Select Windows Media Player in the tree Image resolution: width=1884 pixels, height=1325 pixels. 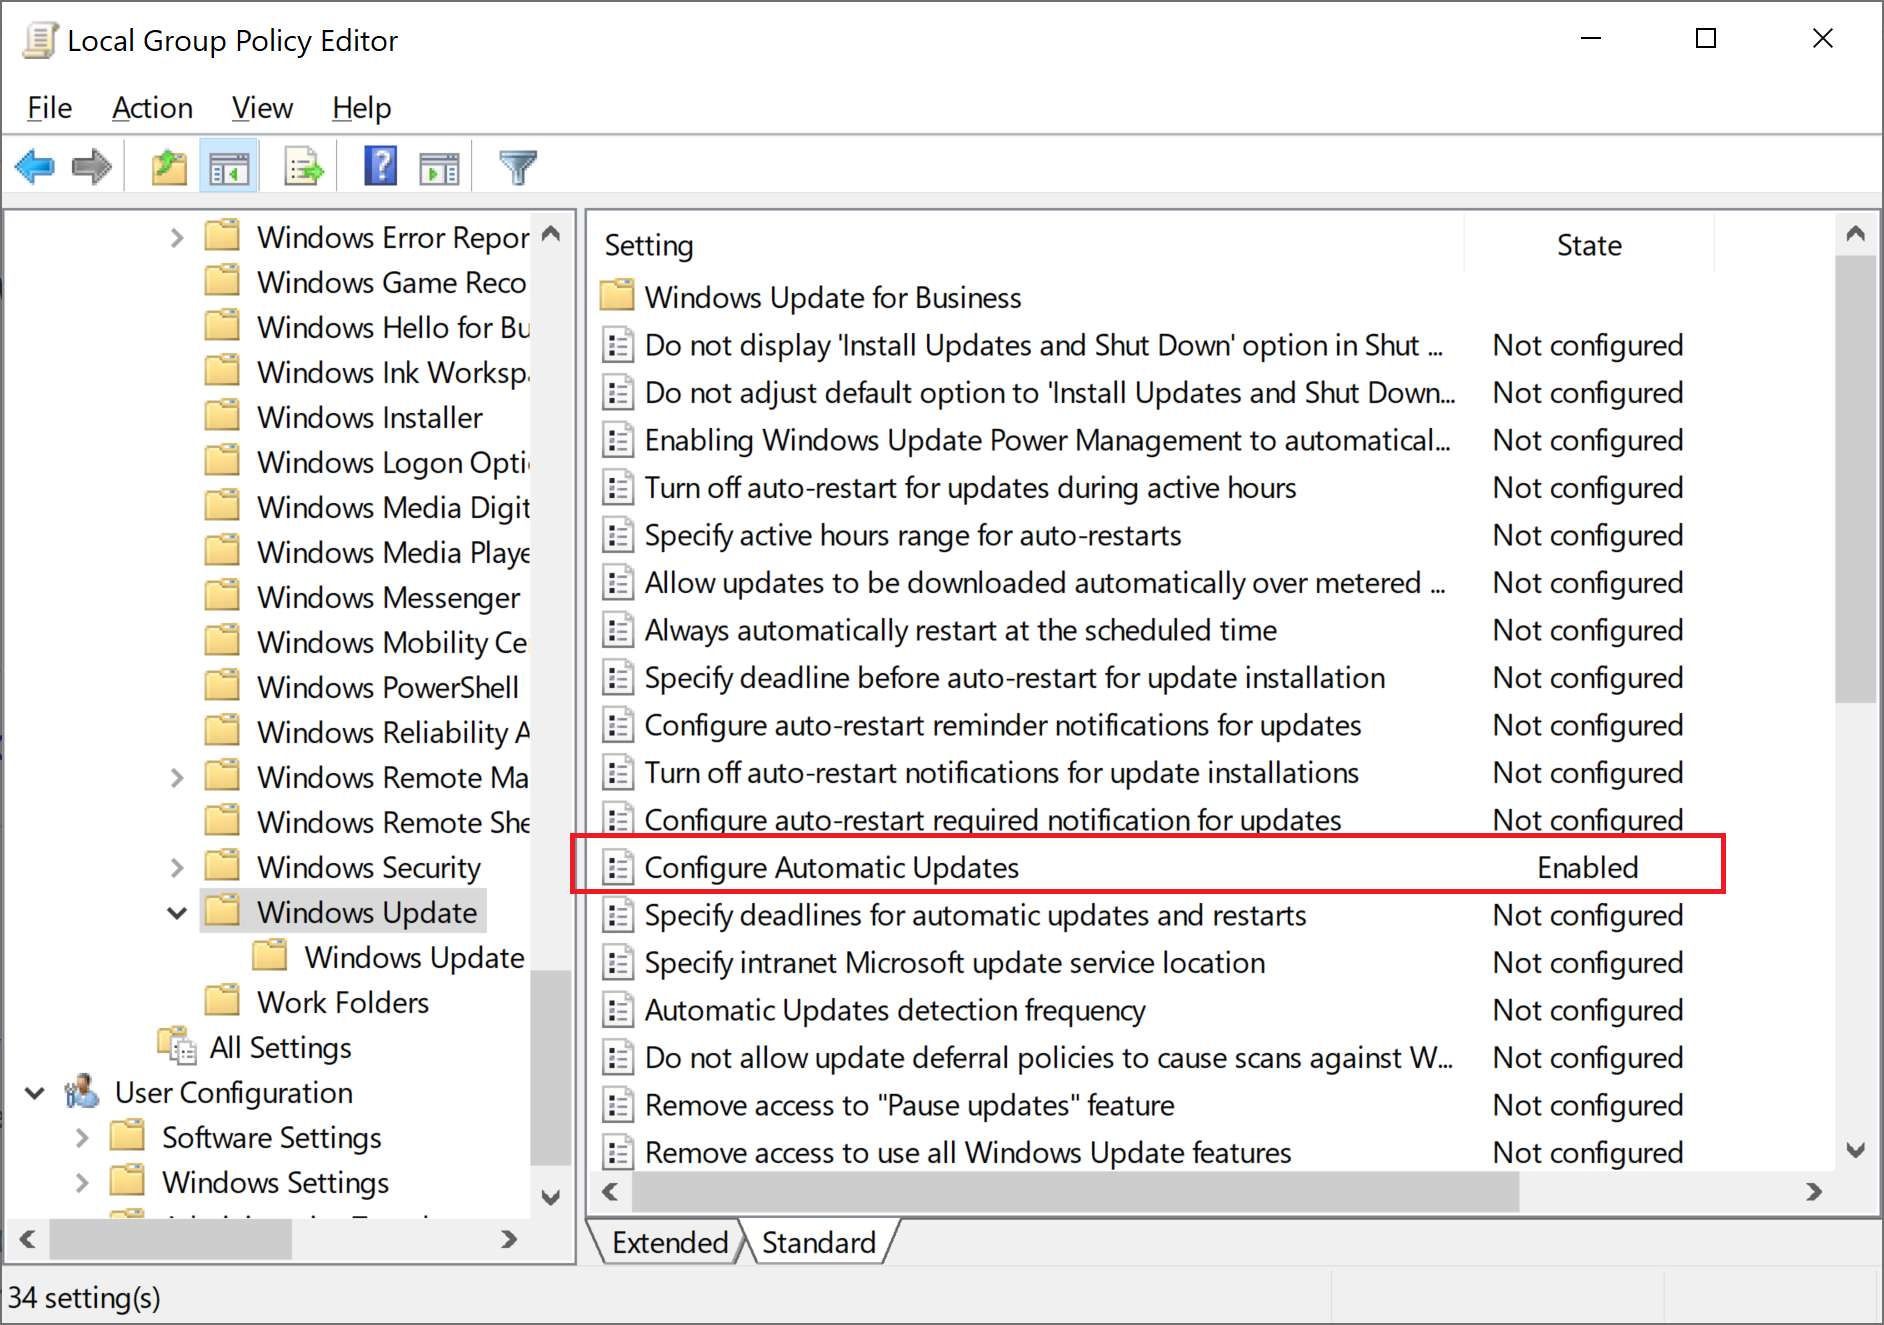point(393,552)
